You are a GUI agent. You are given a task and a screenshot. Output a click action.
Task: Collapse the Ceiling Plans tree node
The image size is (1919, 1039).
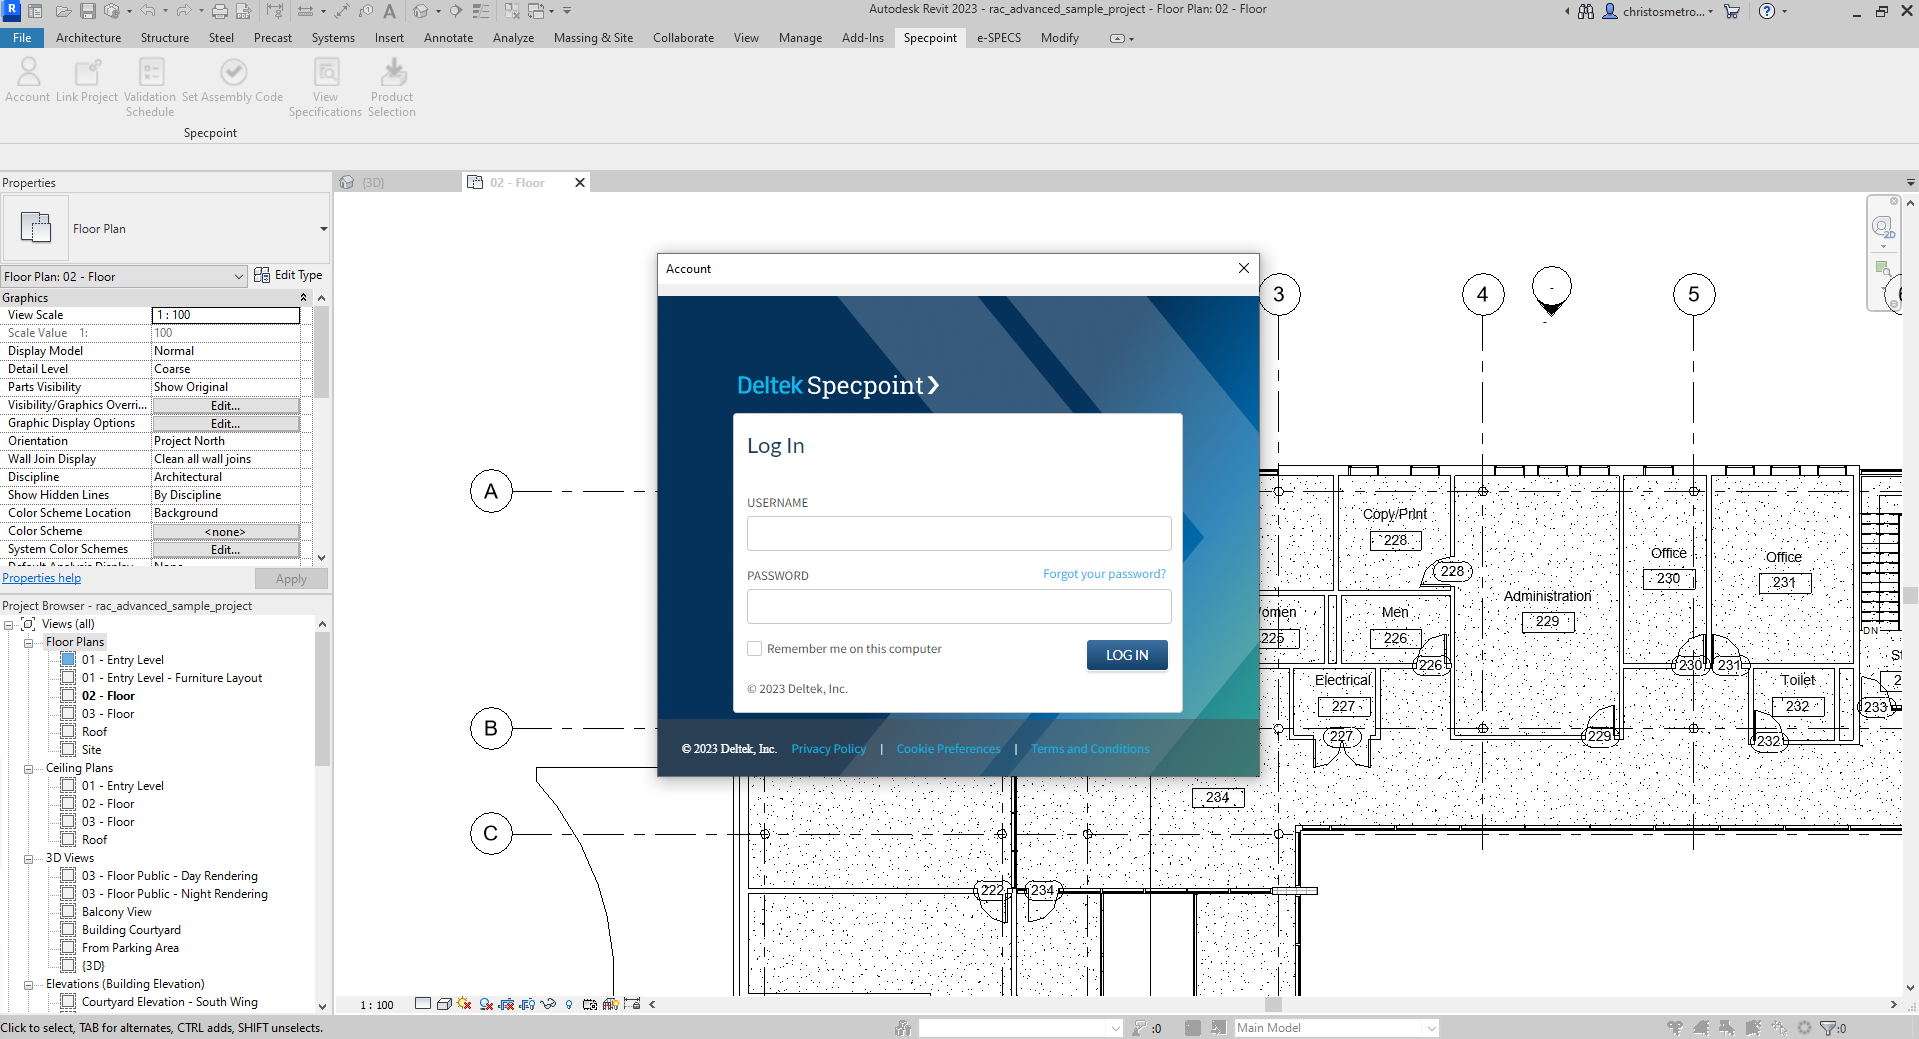coord(29,769)
